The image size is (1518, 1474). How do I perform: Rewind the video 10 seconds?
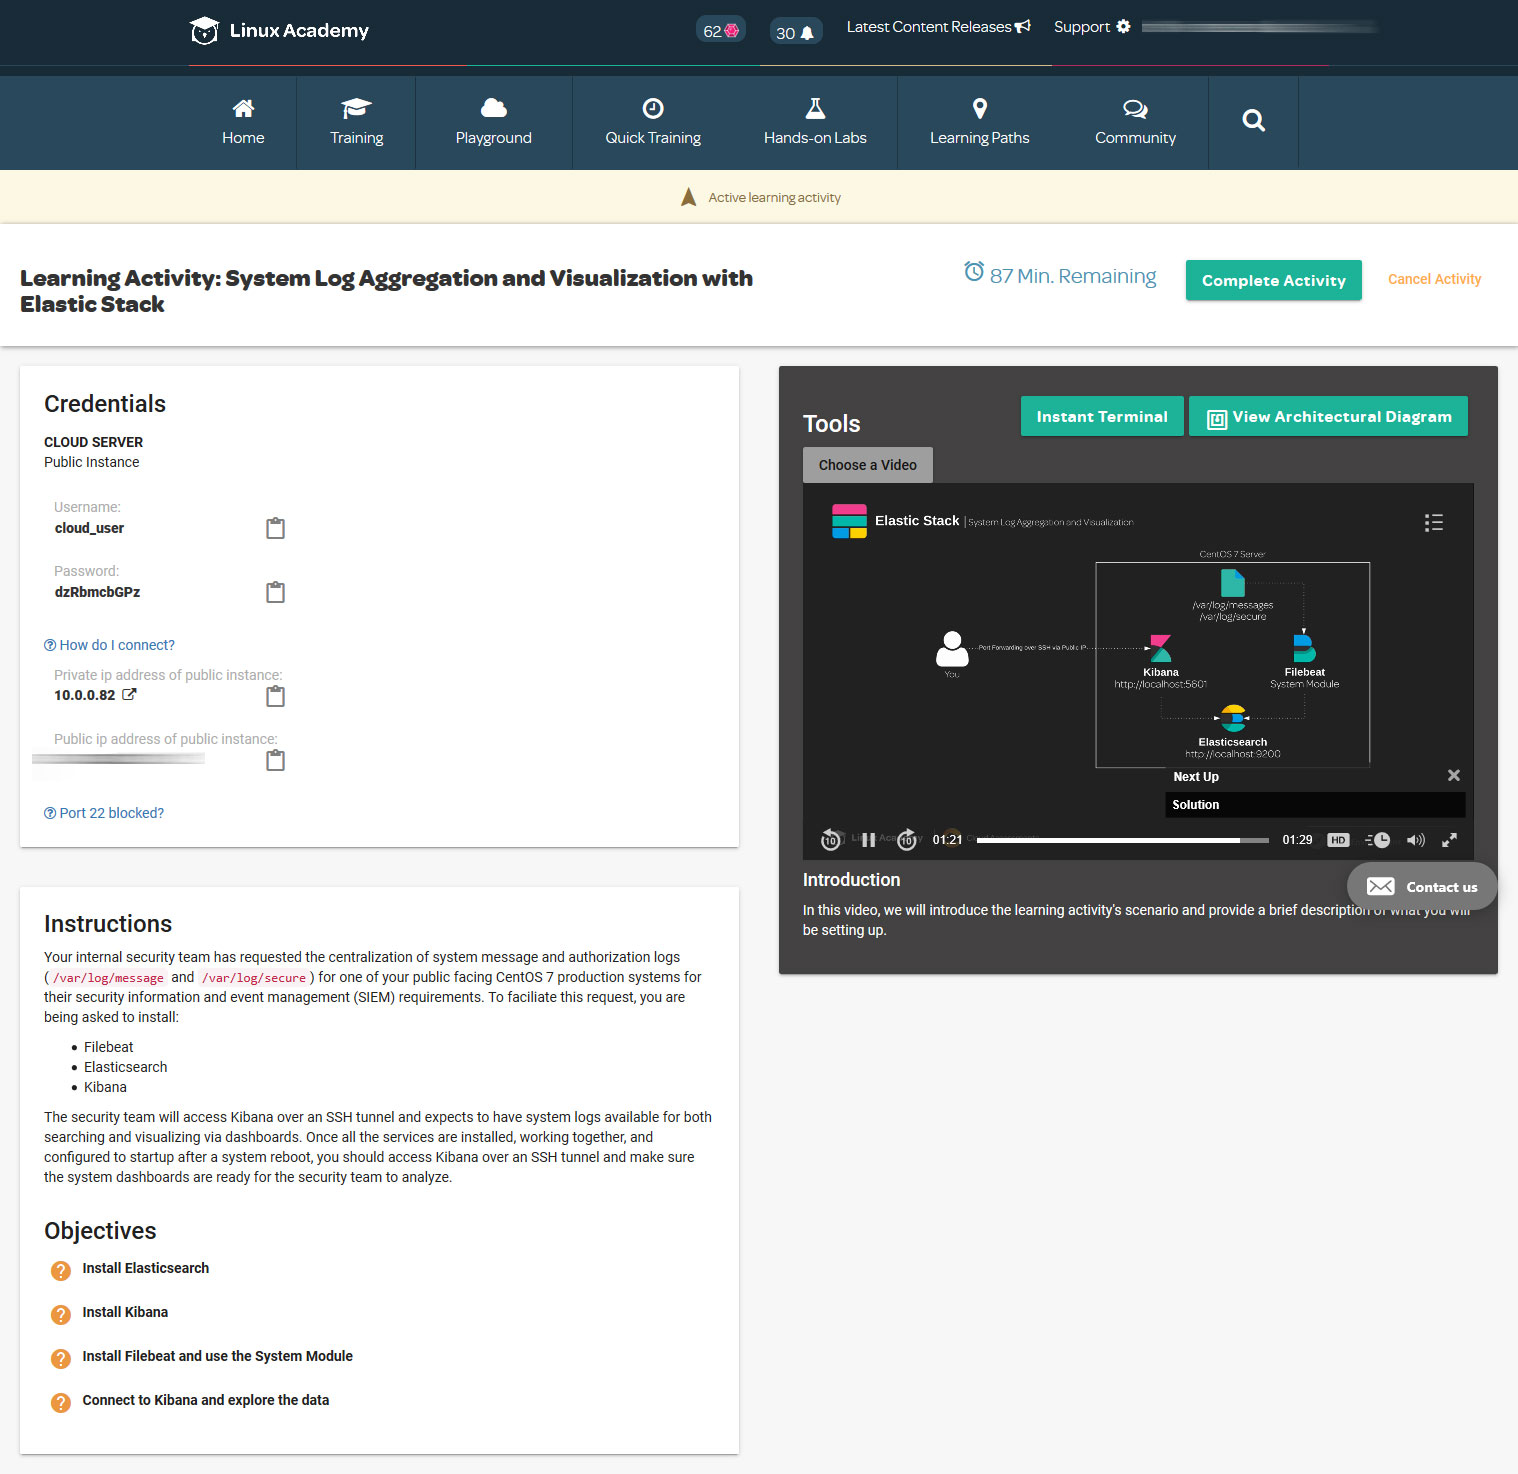(x=830, y=840)
